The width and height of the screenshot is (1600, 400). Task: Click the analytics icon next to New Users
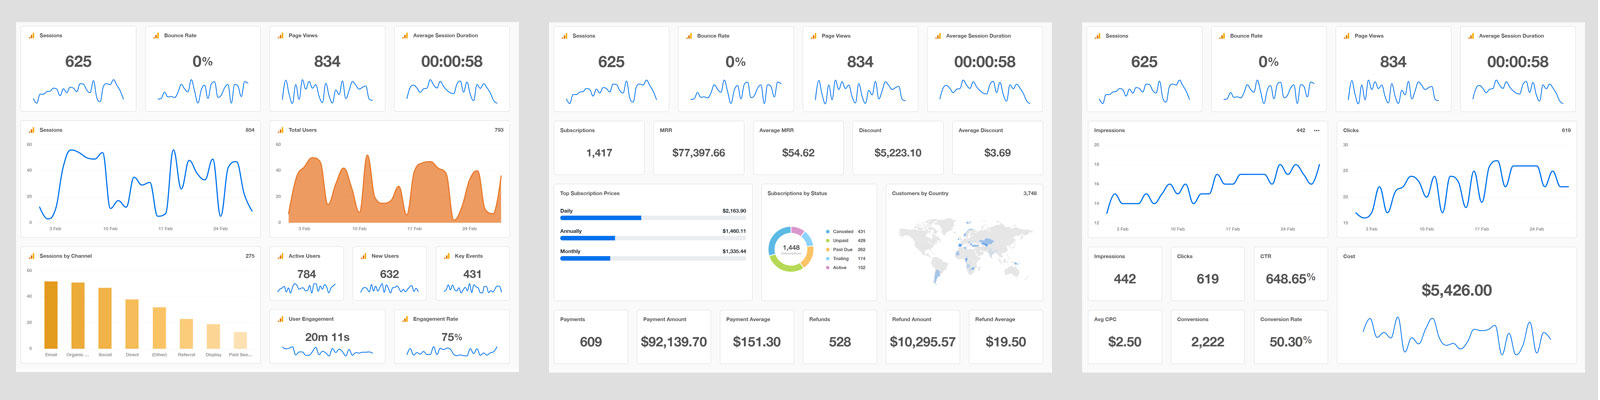point(363,256)
